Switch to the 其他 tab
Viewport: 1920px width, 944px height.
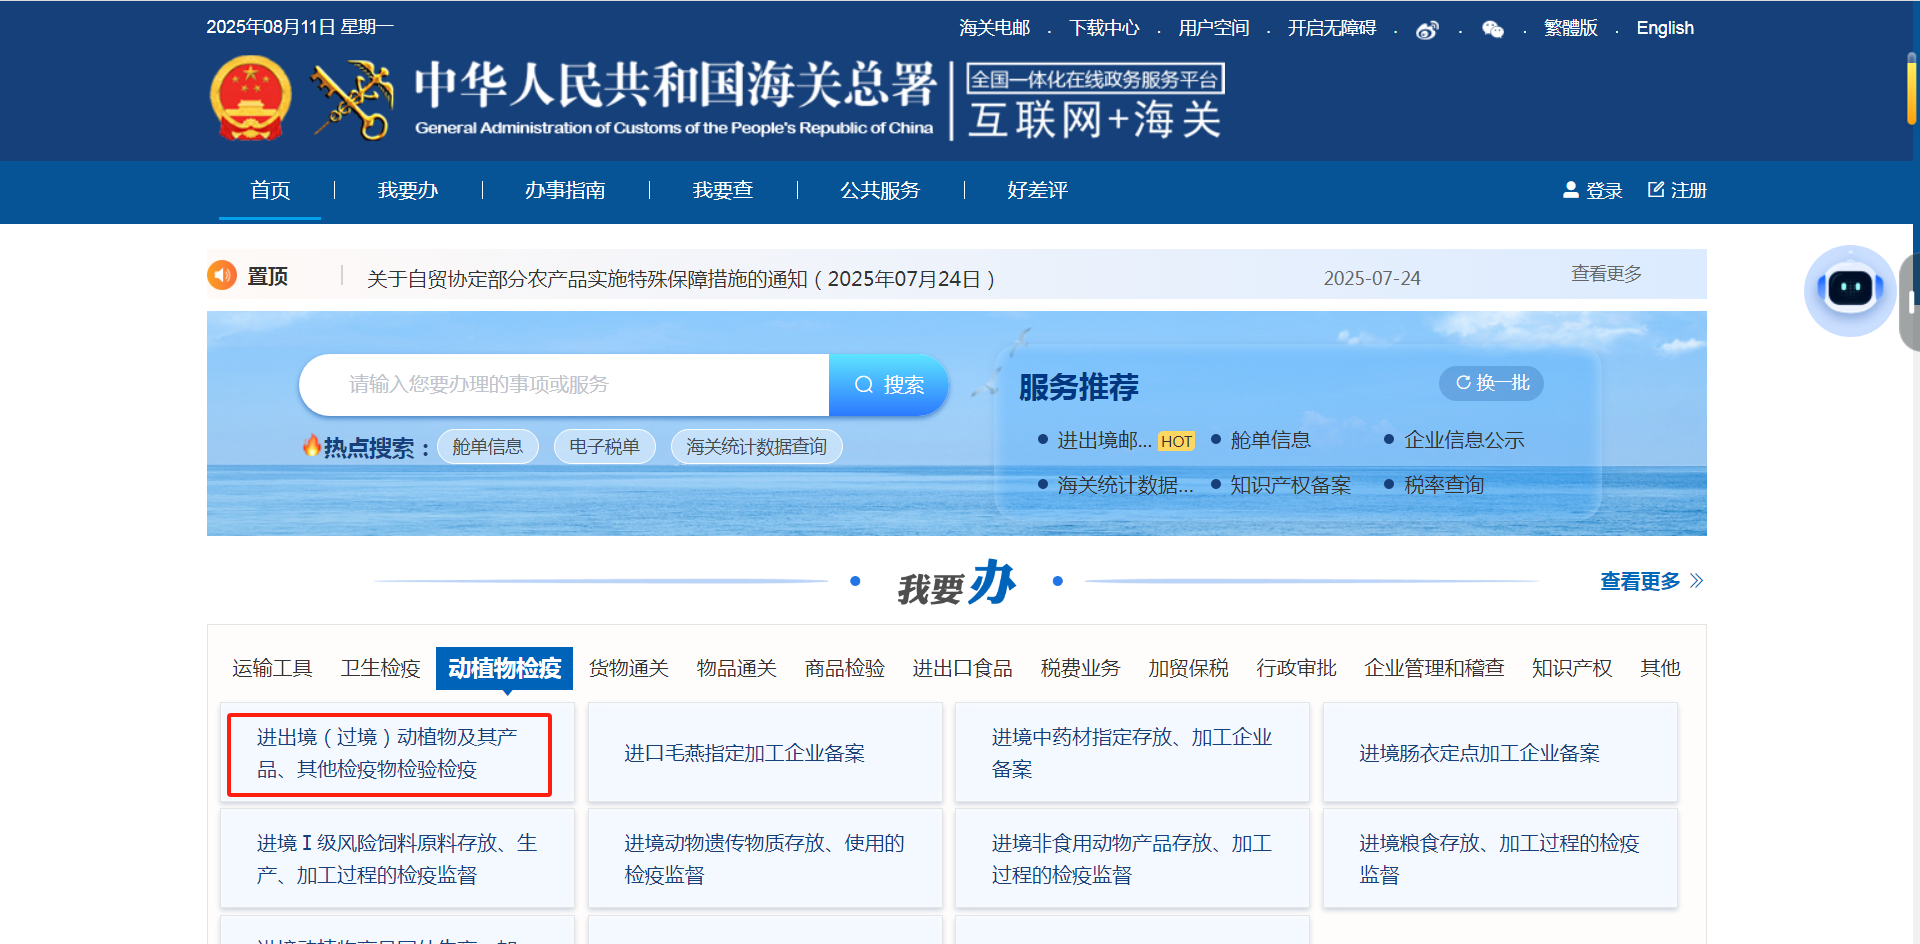(1660, 668)
